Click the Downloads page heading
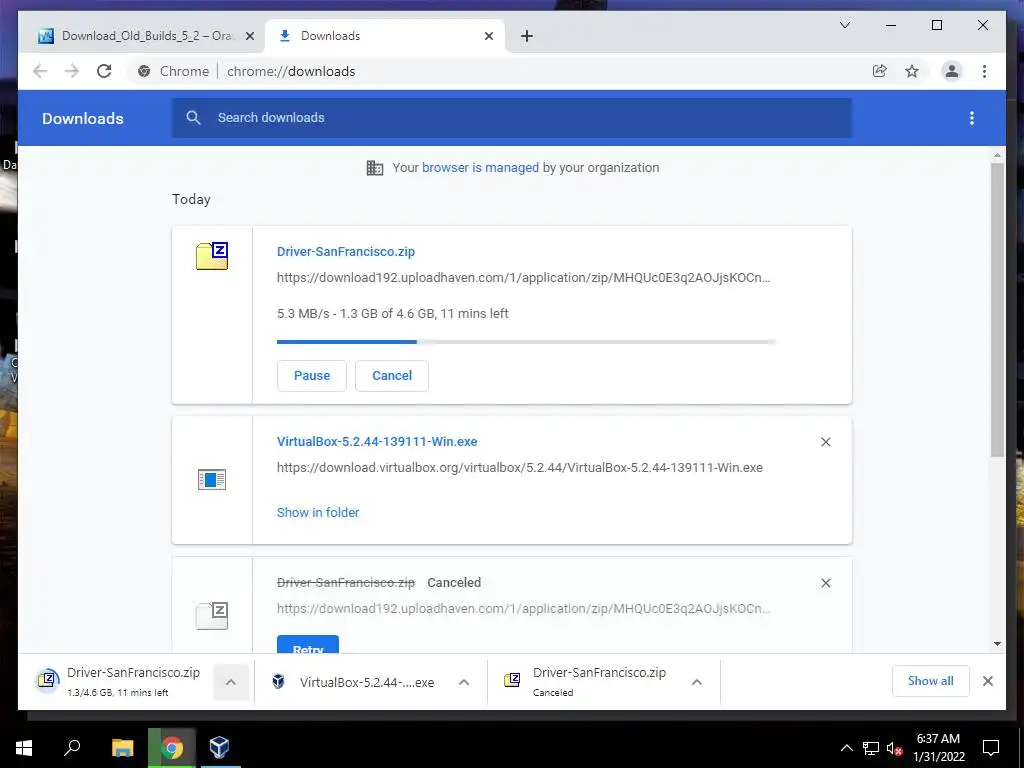Viewport: 1024px width, 768px height. (83, 119)
